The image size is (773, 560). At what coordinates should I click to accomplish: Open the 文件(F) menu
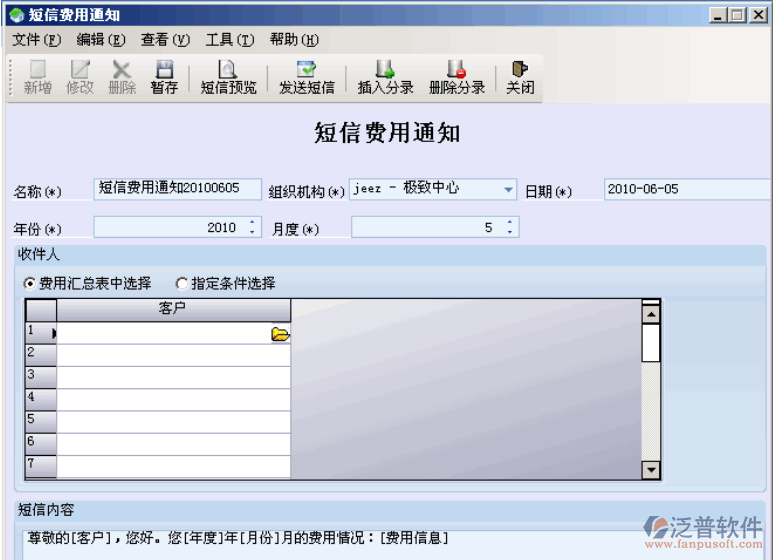(36, 39)
